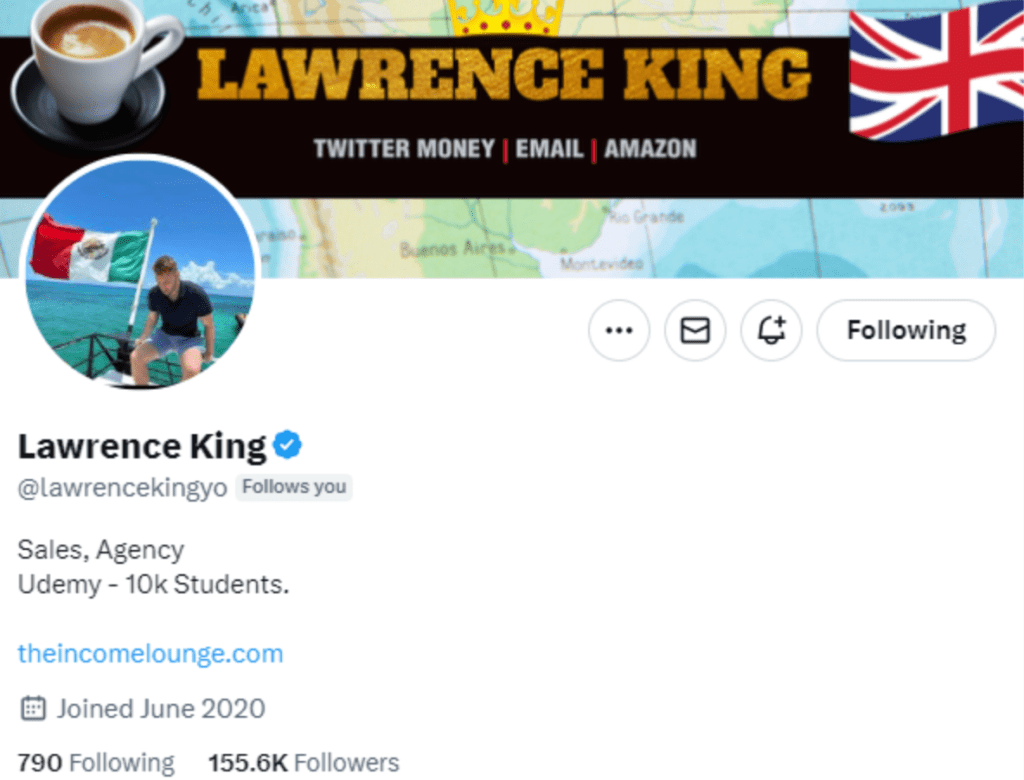1024x780 pixels.
Task: View the 155.6K Followers list
Action: [303, 763]
